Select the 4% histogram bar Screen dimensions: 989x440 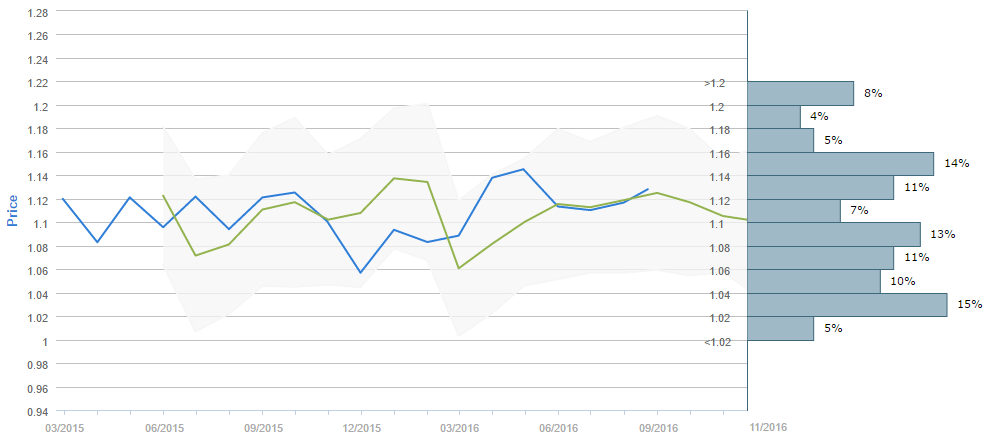click(x=773, y=116)
